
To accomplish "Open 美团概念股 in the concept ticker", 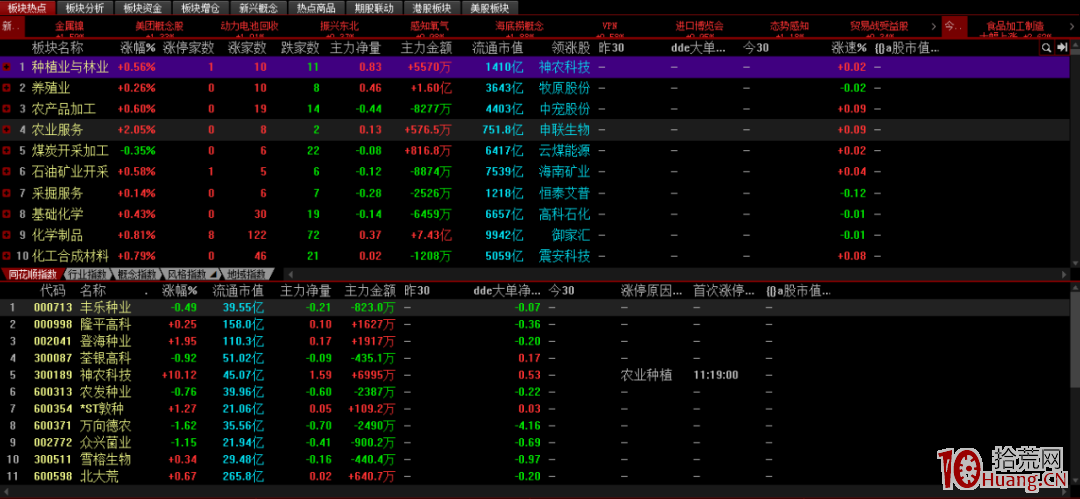I will coord(159,26).
